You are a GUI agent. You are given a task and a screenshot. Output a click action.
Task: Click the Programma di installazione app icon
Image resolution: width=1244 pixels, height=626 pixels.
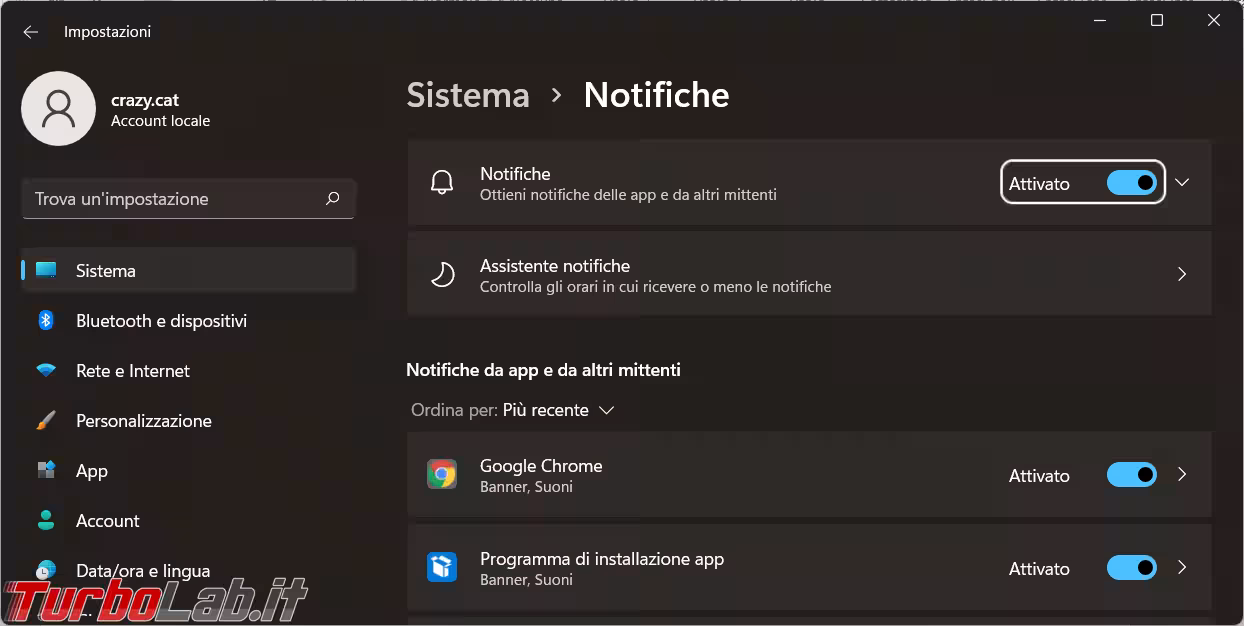click(x=442, y=568)
